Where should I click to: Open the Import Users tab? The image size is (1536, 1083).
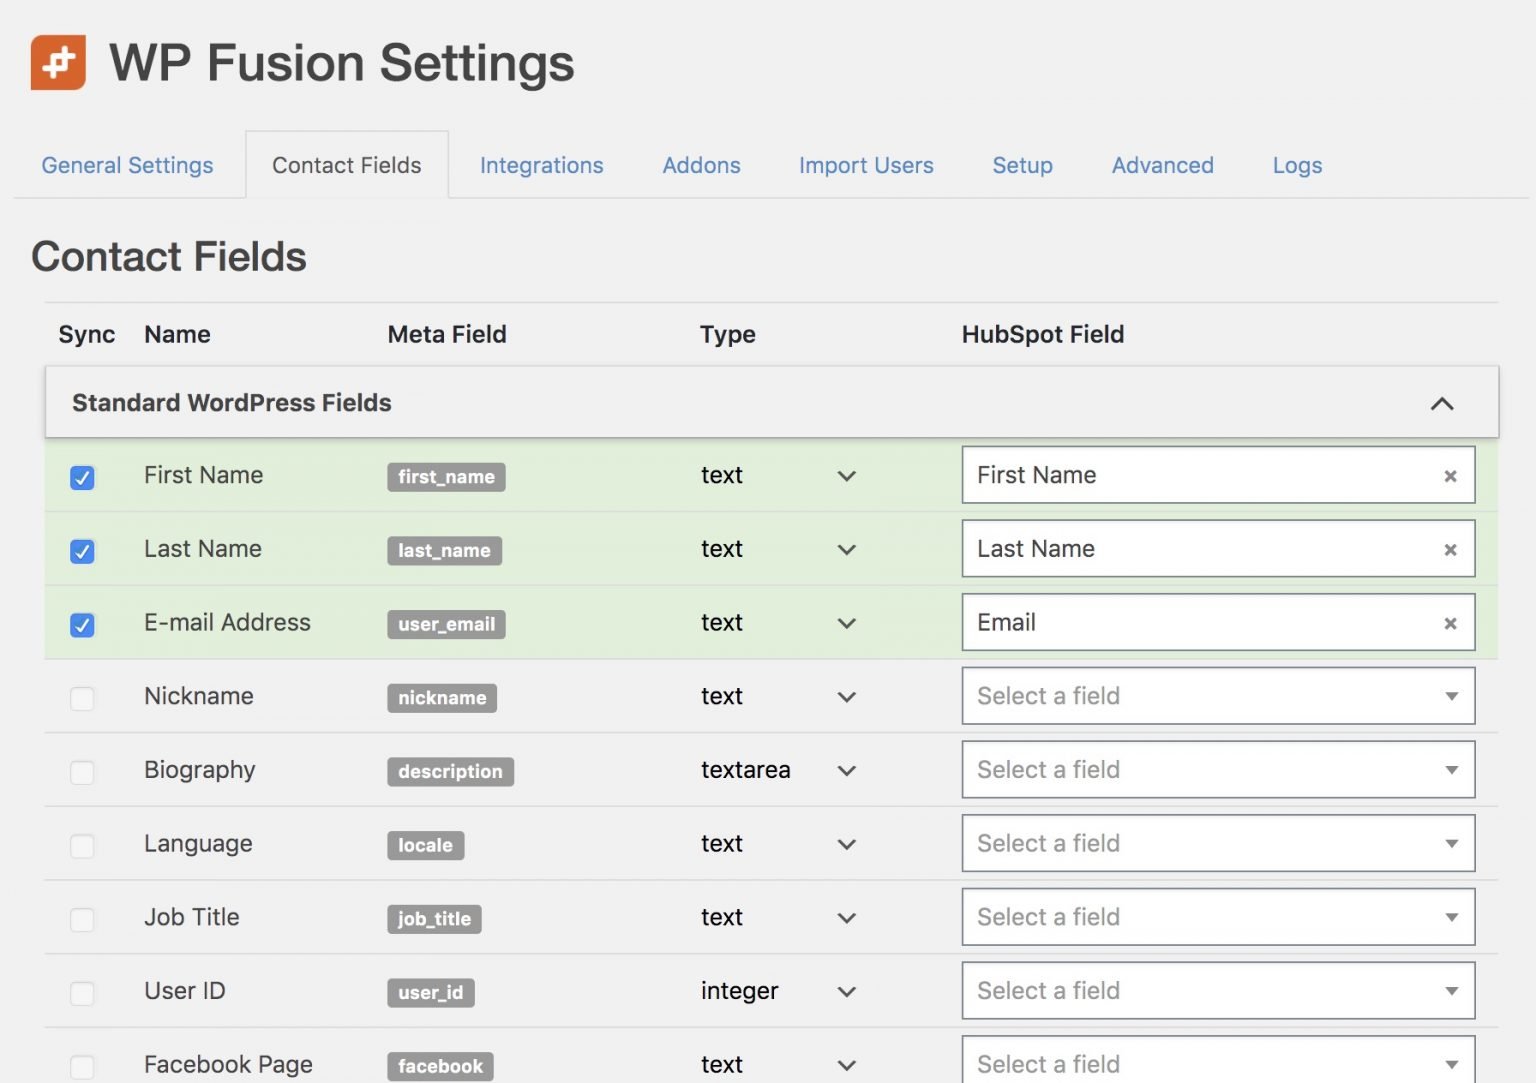866,165
